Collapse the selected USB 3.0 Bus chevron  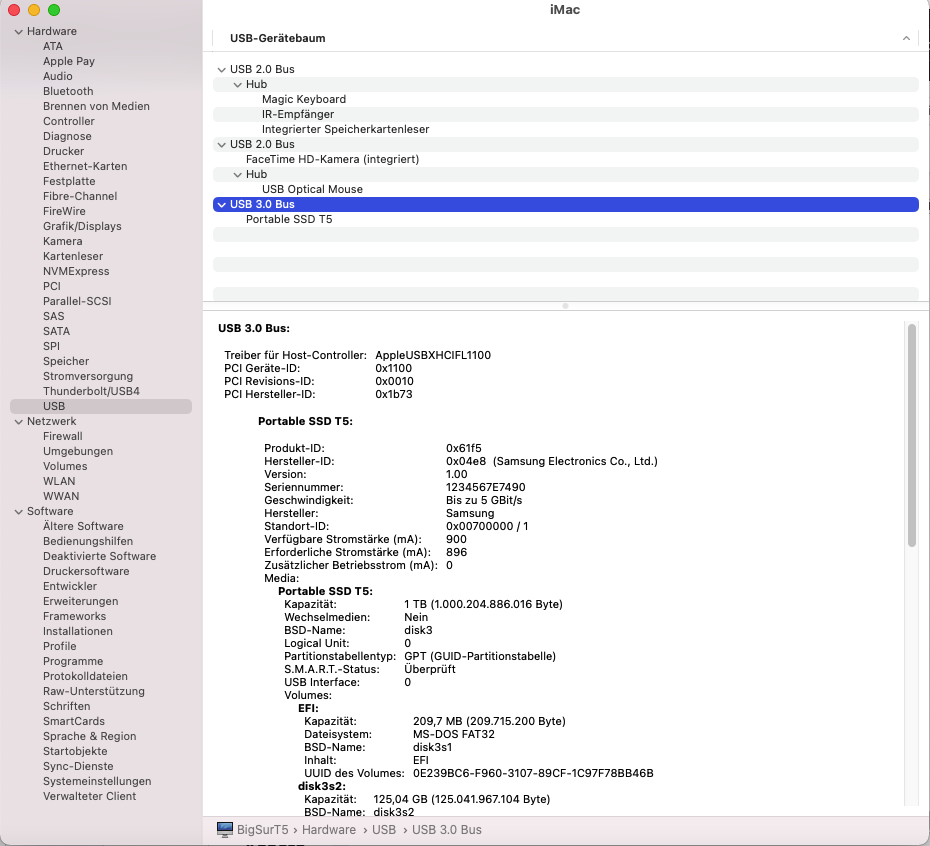pyautogui.click(x=221, y=205)
